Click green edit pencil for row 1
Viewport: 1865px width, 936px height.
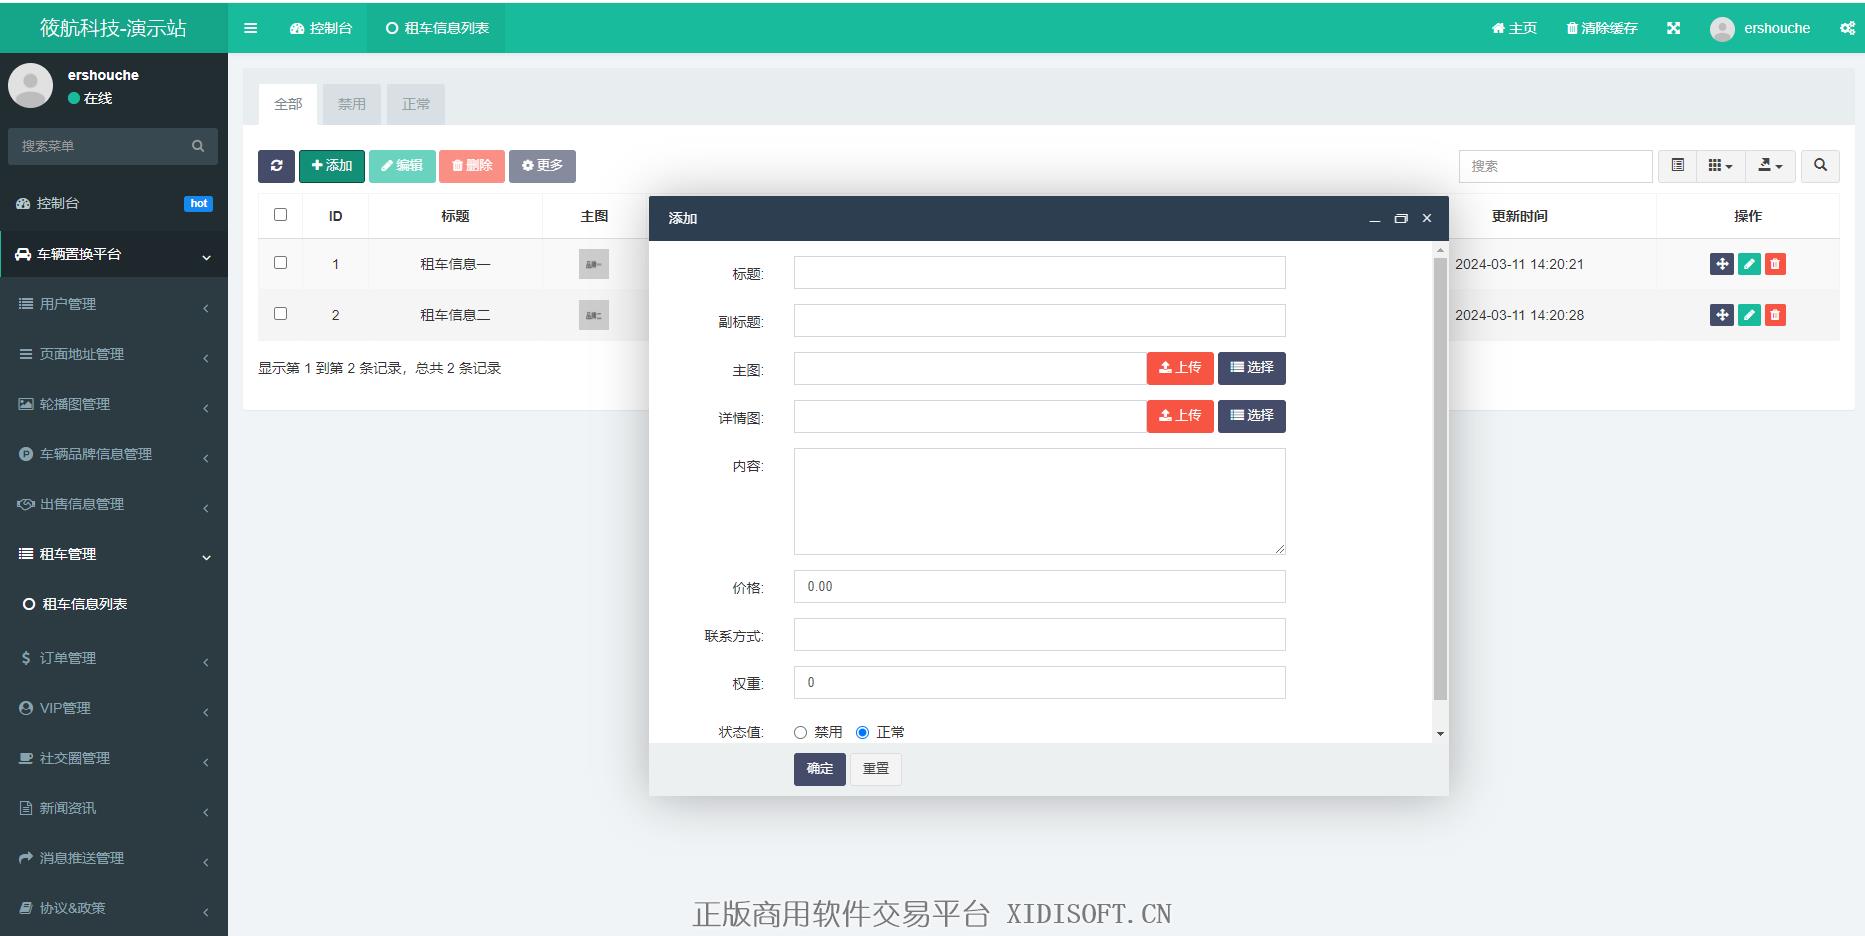tap(1749, 264)
